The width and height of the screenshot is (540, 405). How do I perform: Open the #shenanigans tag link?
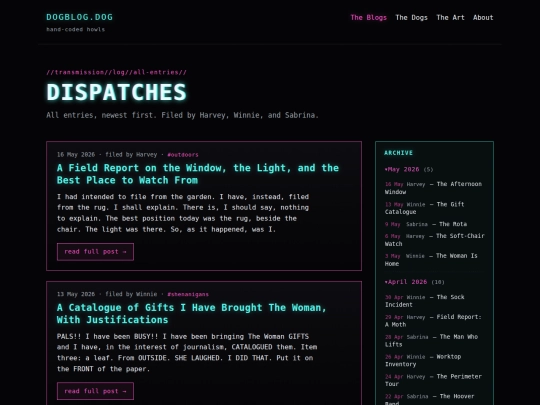pos(188,294)
